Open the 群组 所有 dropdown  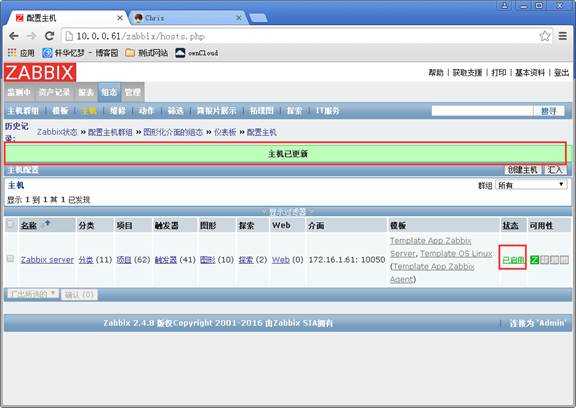pyautogui.click(x=531, y=185)
